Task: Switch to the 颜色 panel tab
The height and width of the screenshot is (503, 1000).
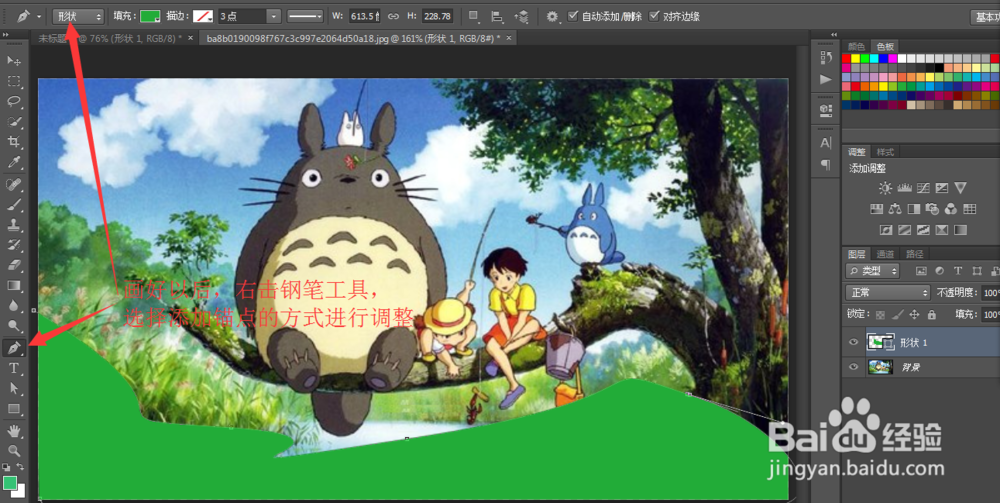Action: click(857, 47)
